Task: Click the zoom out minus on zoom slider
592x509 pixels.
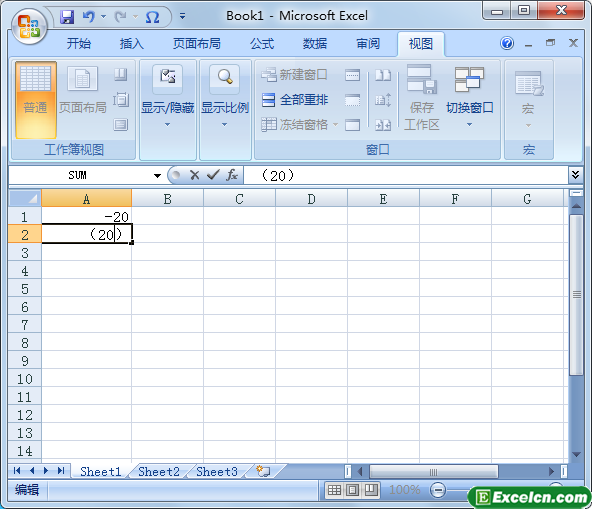Action: click(x=438, y=490)
